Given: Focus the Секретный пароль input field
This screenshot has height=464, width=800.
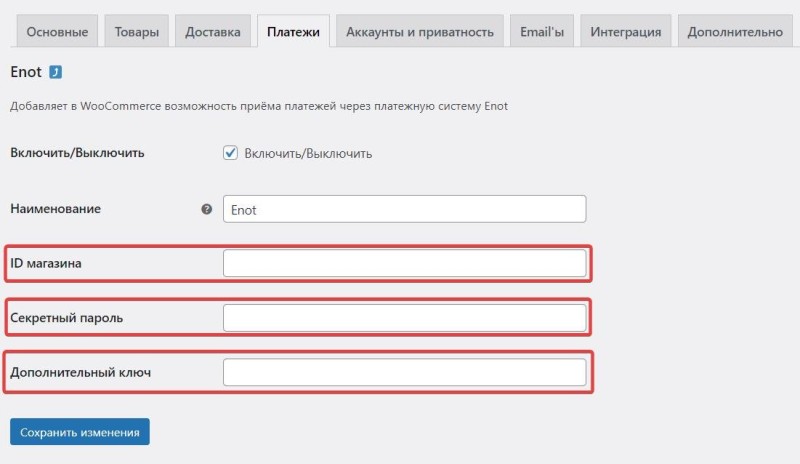Looking at the screenshot, I should 405,318.
